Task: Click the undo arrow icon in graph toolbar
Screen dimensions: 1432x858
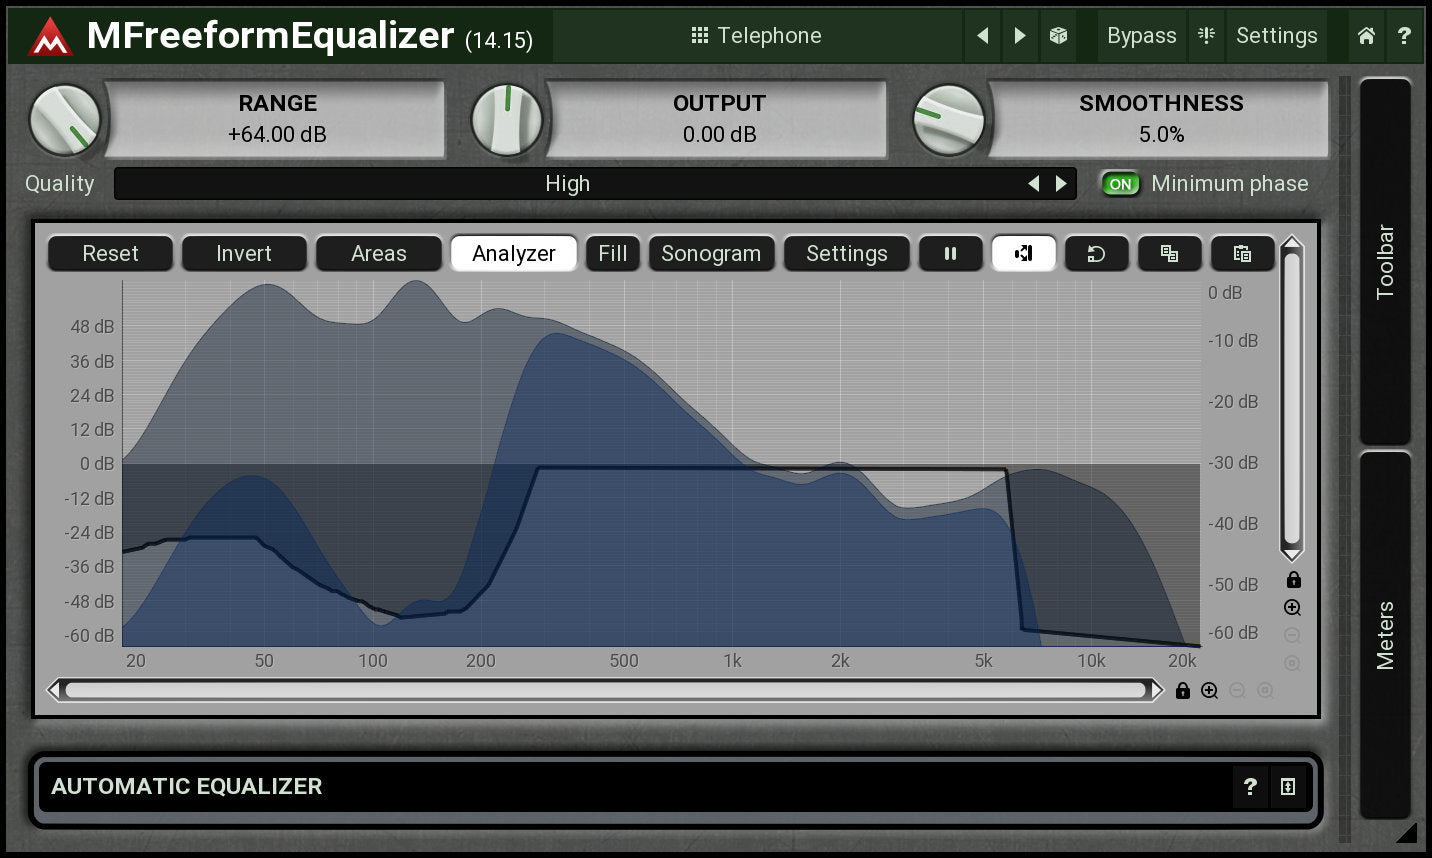Action: tap(1096, 254)
